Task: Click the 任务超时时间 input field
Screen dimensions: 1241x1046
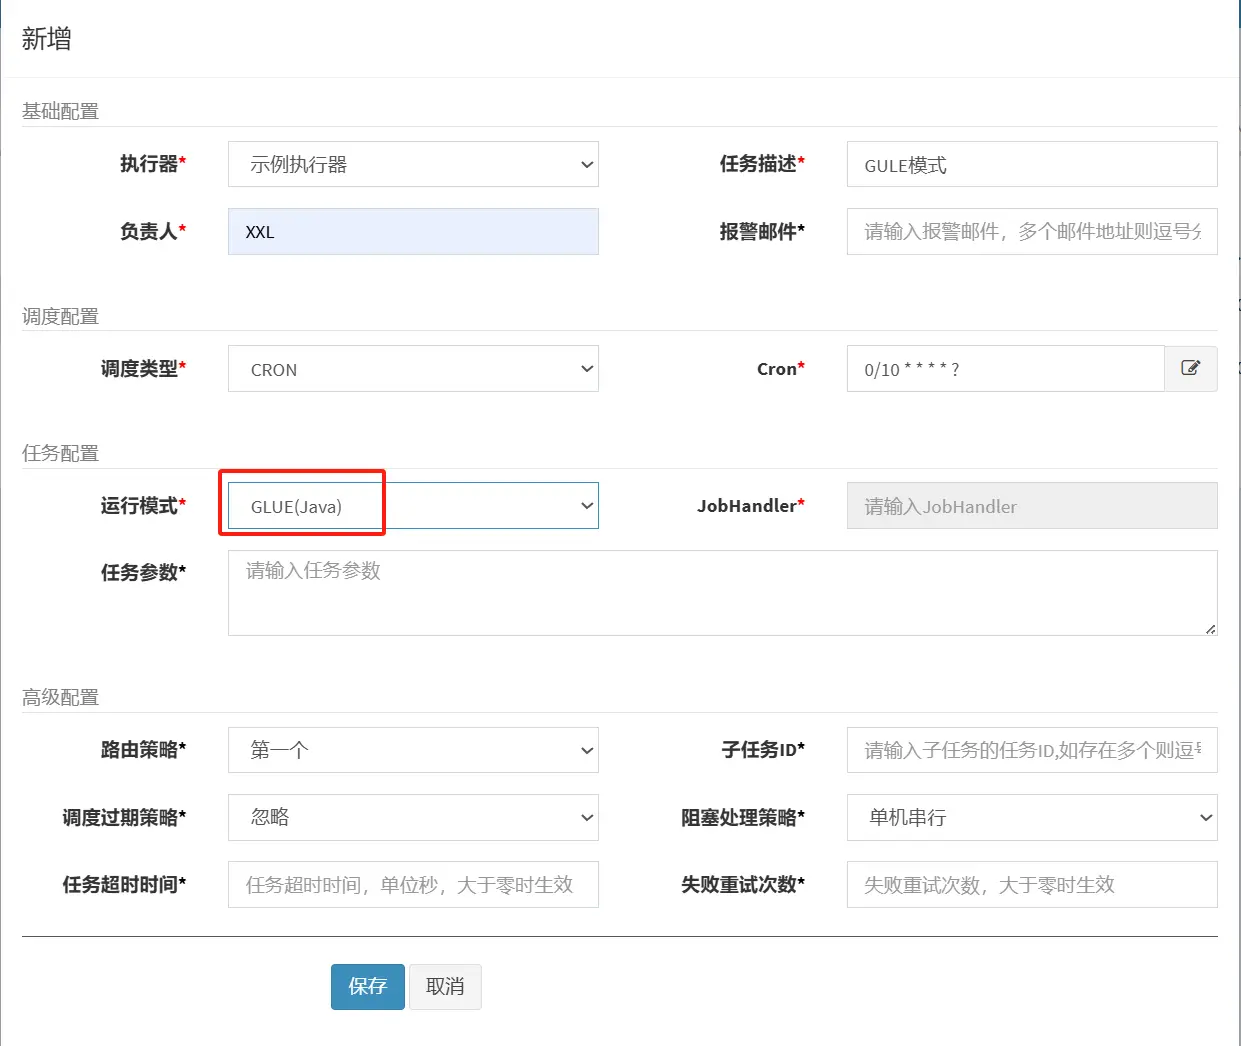Action: coord(412,884)
